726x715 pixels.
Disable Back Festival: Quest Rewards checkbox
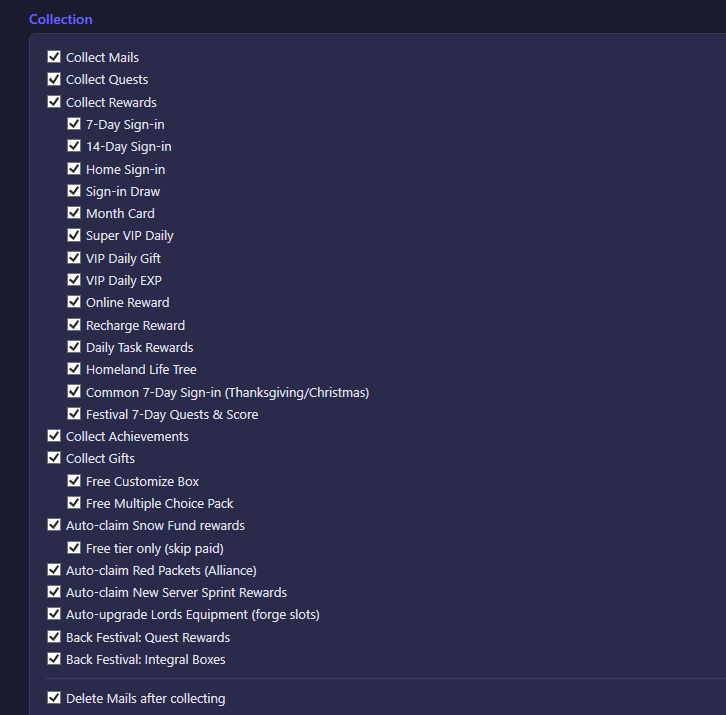[54, 637]
